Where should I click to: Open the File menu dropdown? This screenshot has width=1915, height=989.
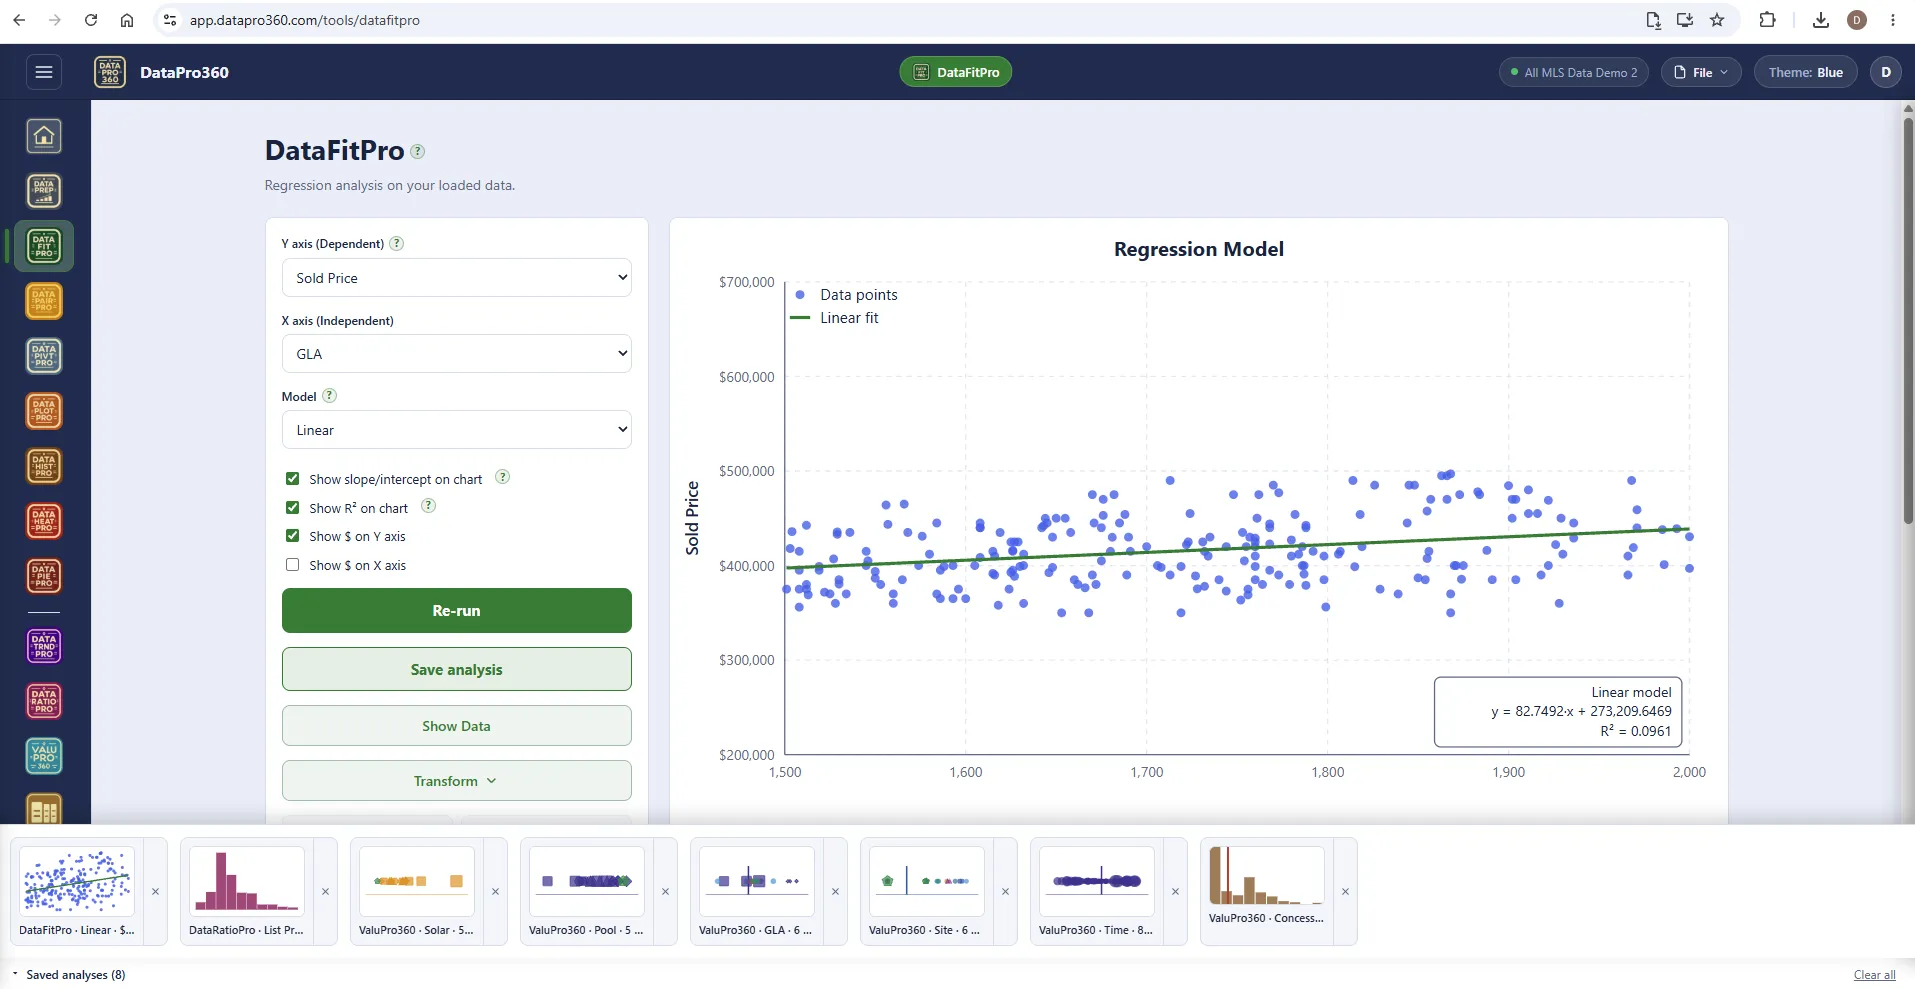(1701, 72)
